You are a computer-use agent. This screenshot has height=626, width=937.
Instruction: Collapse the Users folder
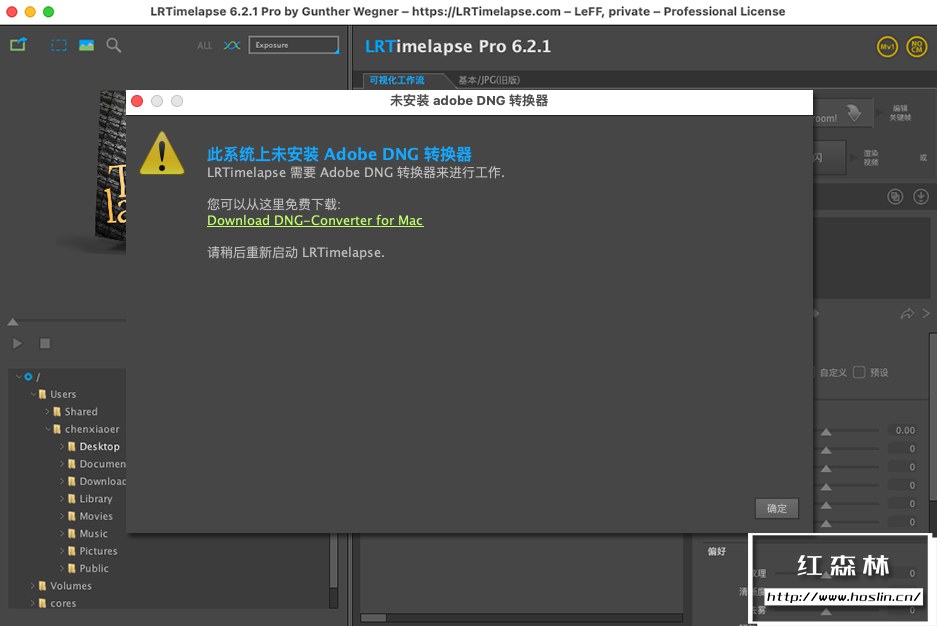click(x=33, y=394)
